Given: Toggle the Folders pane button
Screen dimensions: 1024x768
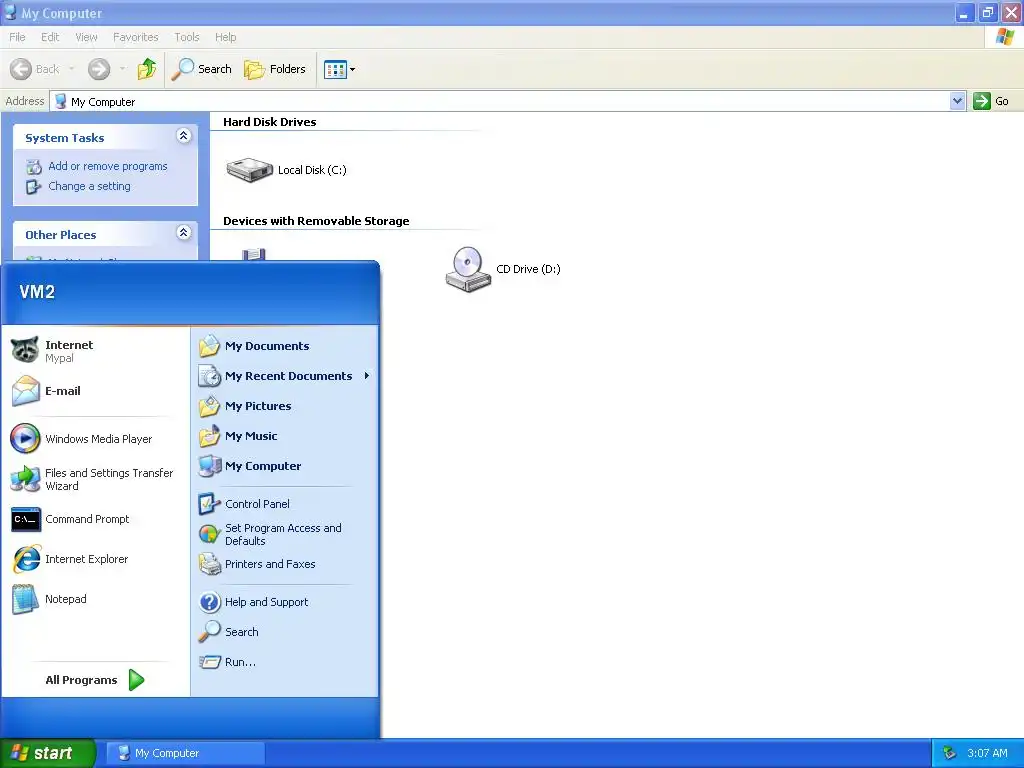Looking at the screenshot, I should [274, 69].
